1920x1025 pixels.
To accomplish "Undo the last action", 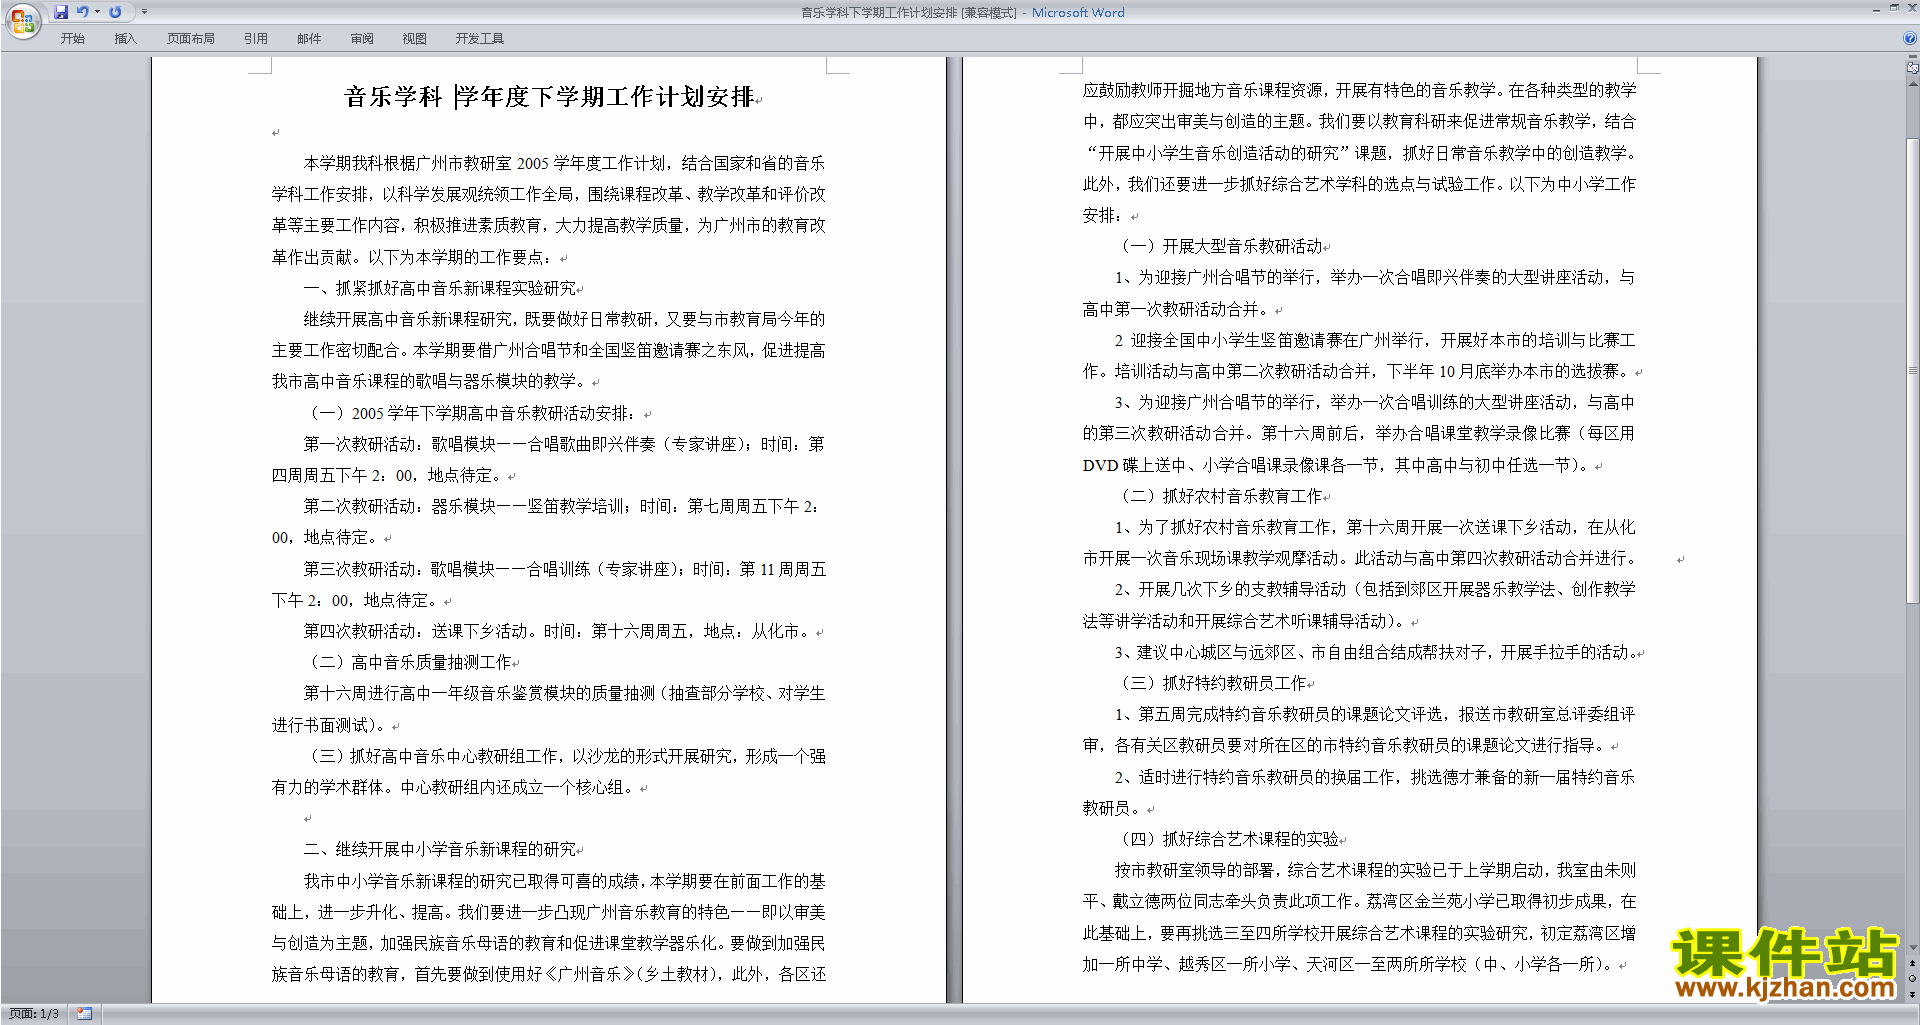I will pos(82,12).
